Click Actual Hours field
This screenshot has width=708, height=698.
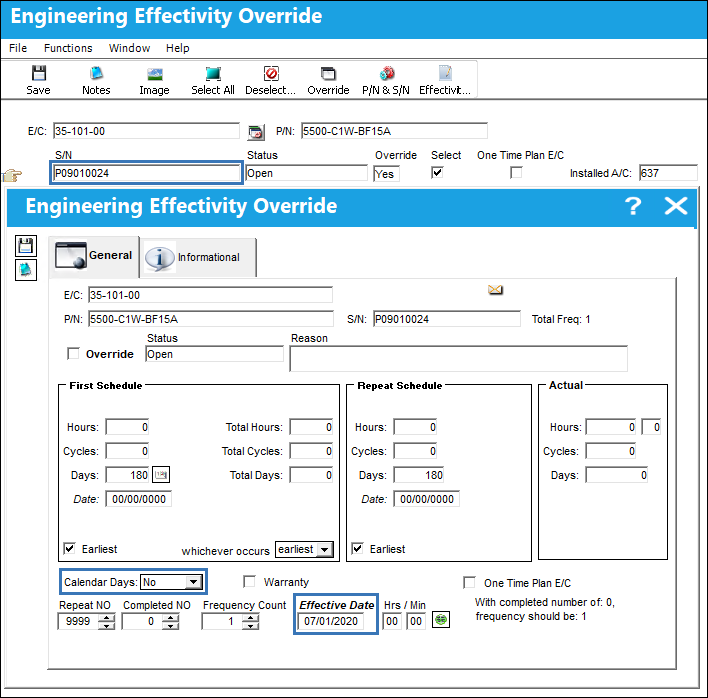click(610, 427)
